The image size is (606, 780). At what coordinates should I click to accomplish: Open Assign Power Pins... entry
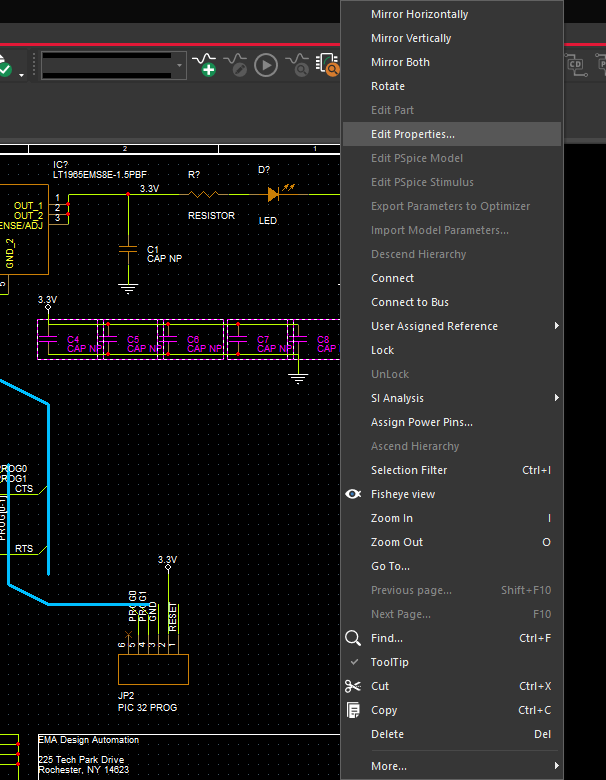[x=452, y=422]
